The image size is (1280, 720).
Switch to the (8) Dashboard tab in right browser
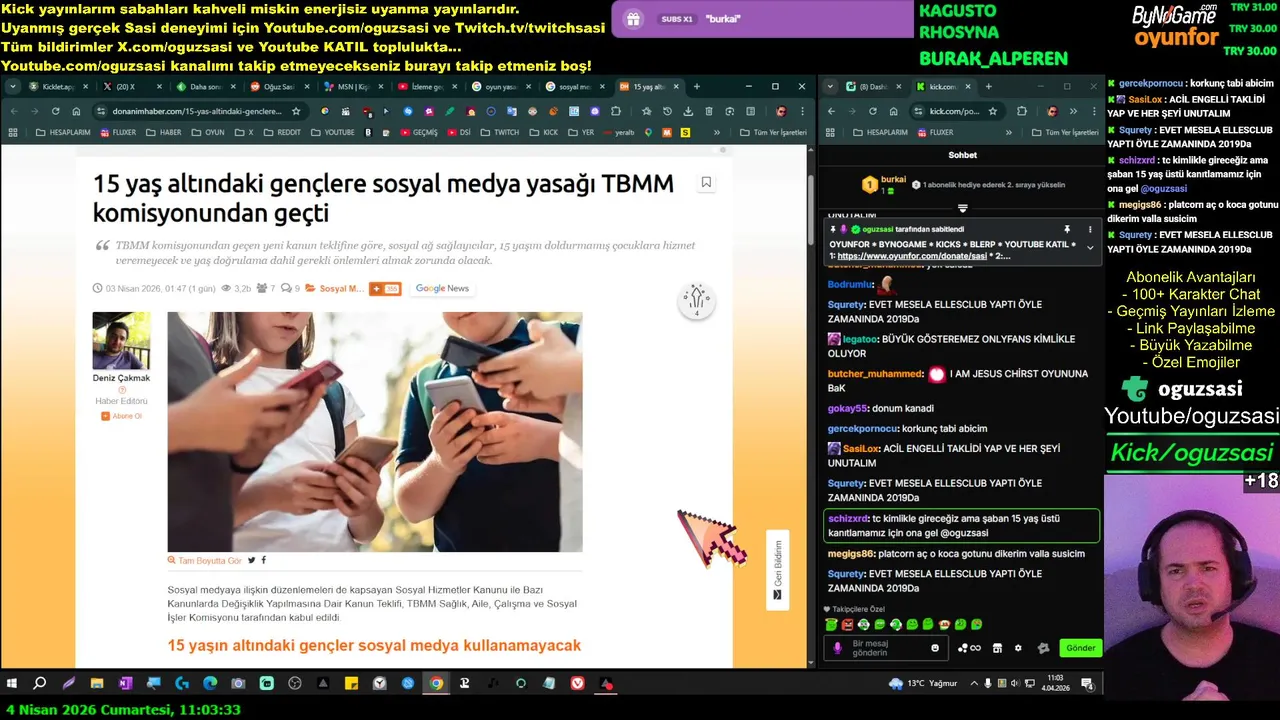point(873,87)
